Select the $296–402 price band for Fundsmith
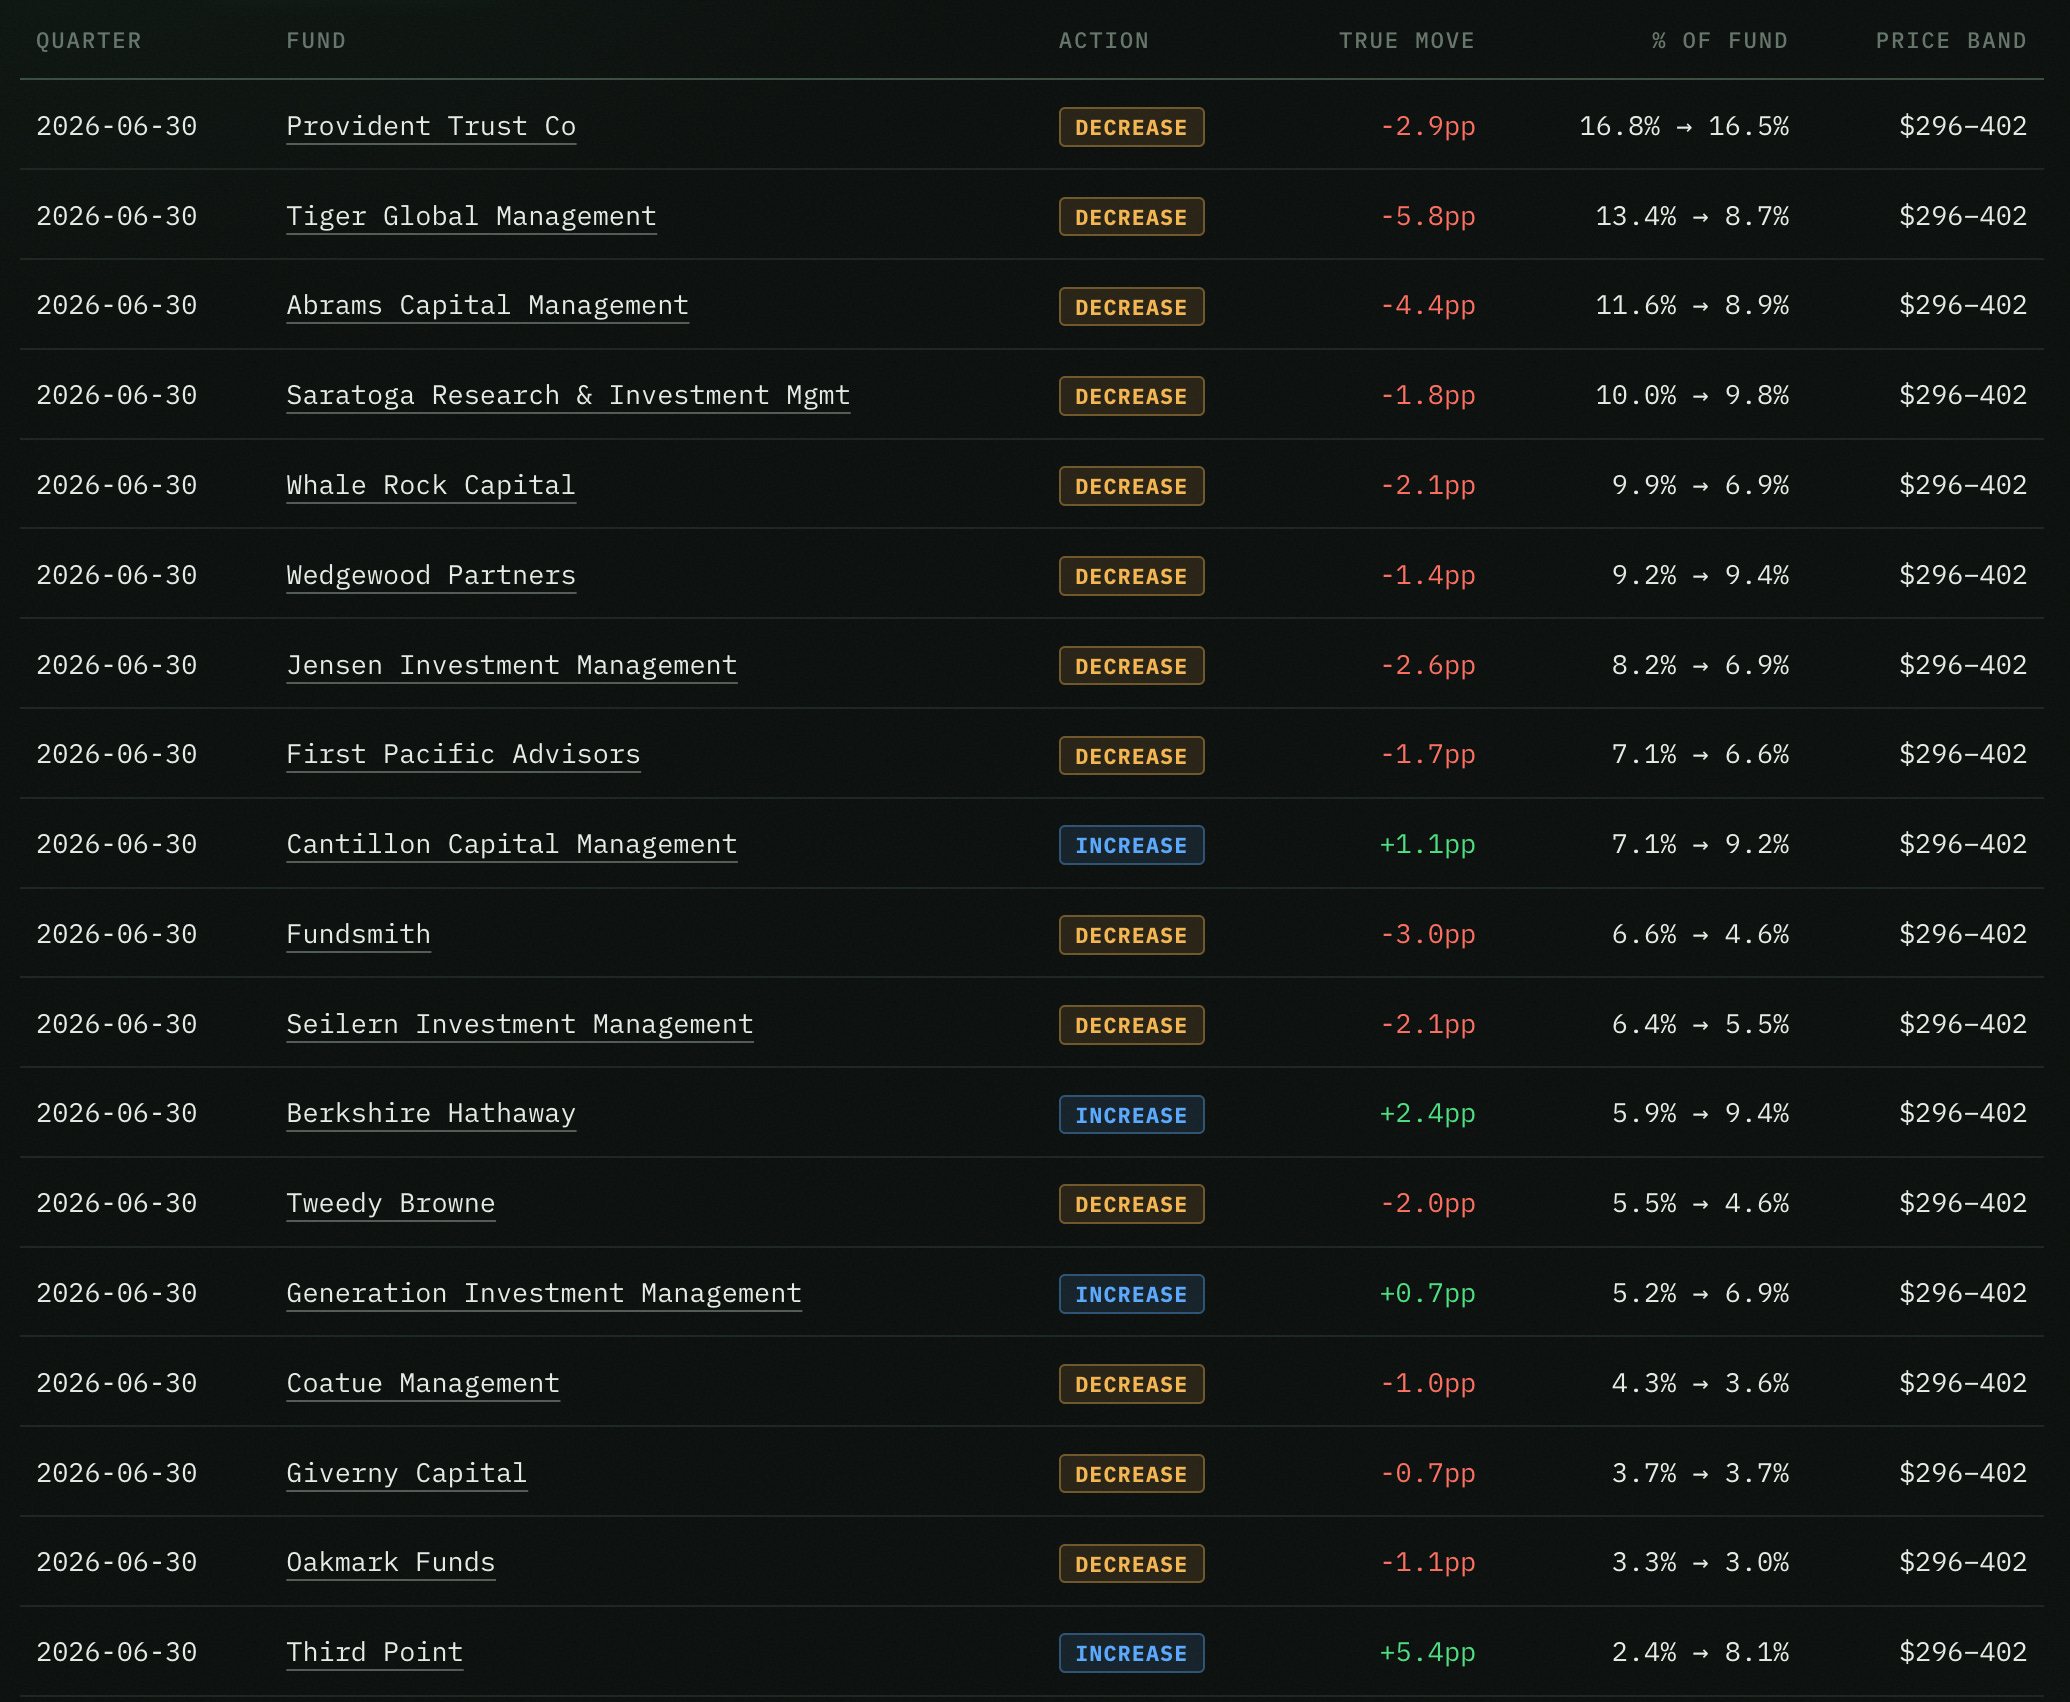Screen dimensions: 2070x1702 pos(1963,935)
